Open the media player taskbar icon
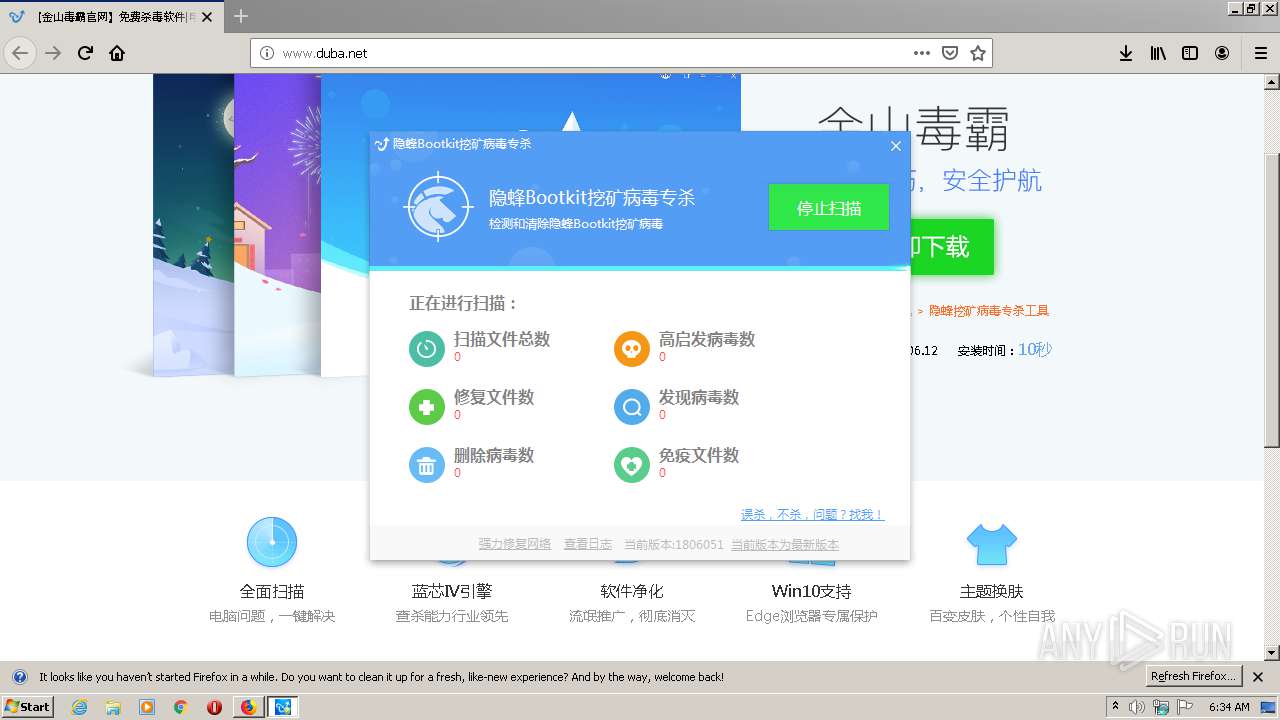Screen dimensions: 1280x720 tap(147, 707)
